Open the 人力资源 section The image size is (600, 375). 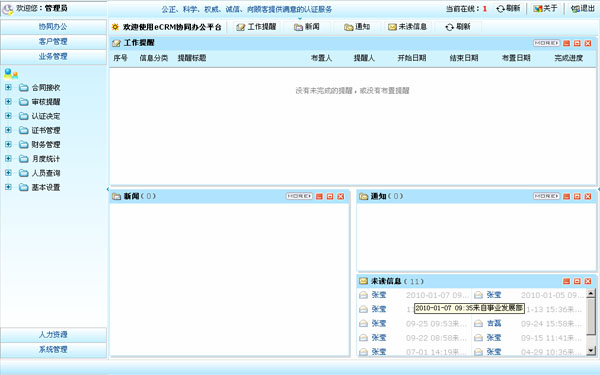pyautogui.click(x=53, y=335)
